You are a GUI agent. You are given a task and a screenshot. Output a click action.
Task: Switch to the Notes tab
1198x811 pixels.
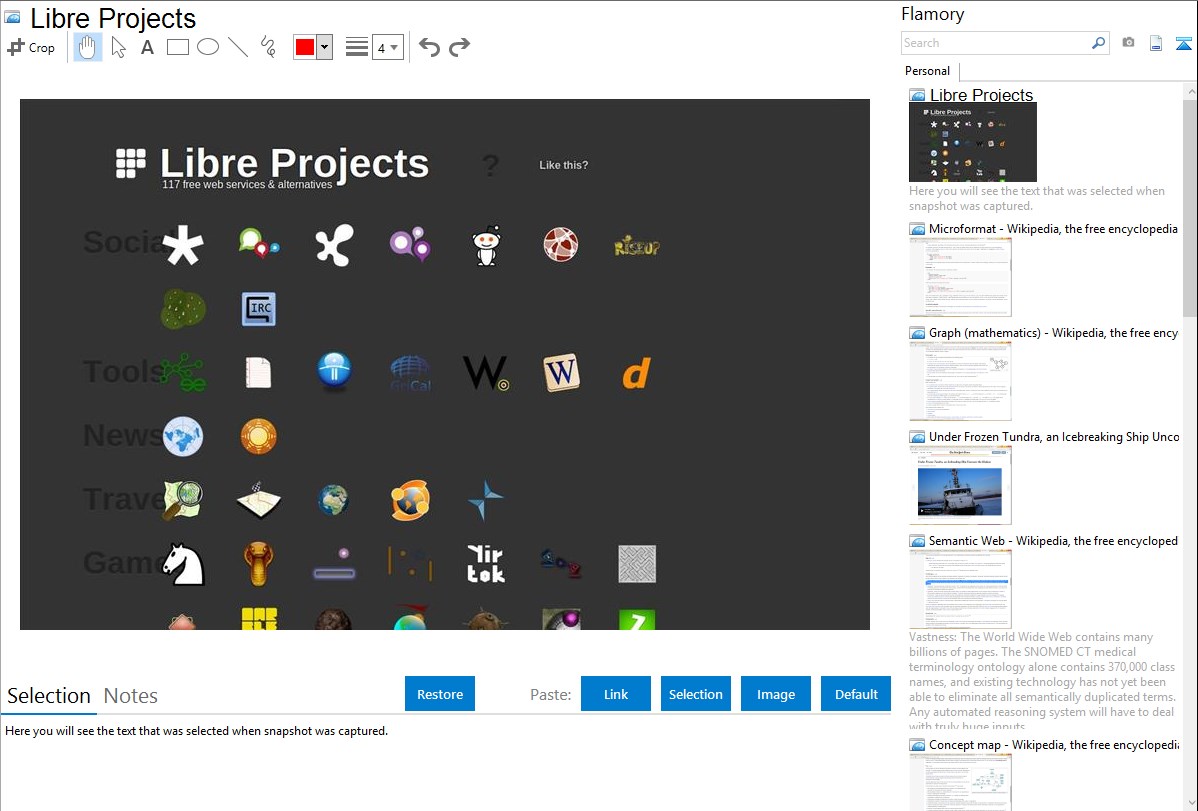131,696
